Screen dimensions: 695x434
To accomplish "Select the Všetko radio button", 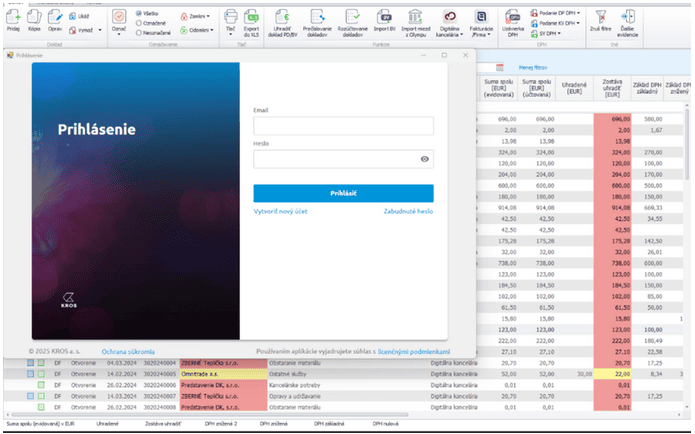I will pyautogui.click(x=137, y=12).
